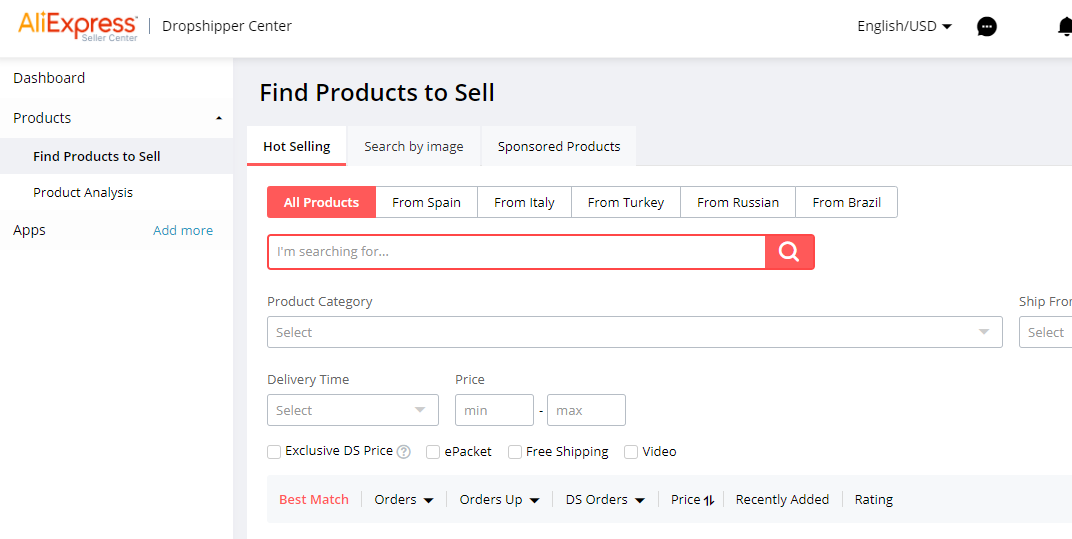Click the max price input
This screenshot has height=539, width=1072.
click(586, 410)
